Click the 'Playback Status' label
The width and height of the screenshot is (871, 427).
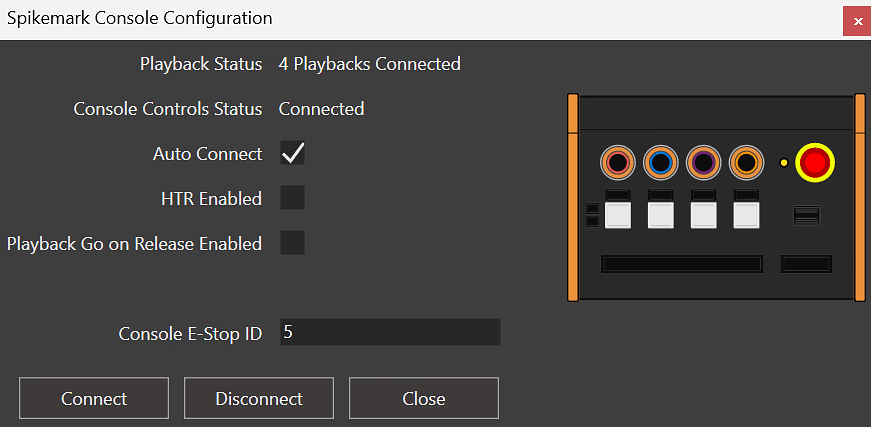[x=201, y=64]
